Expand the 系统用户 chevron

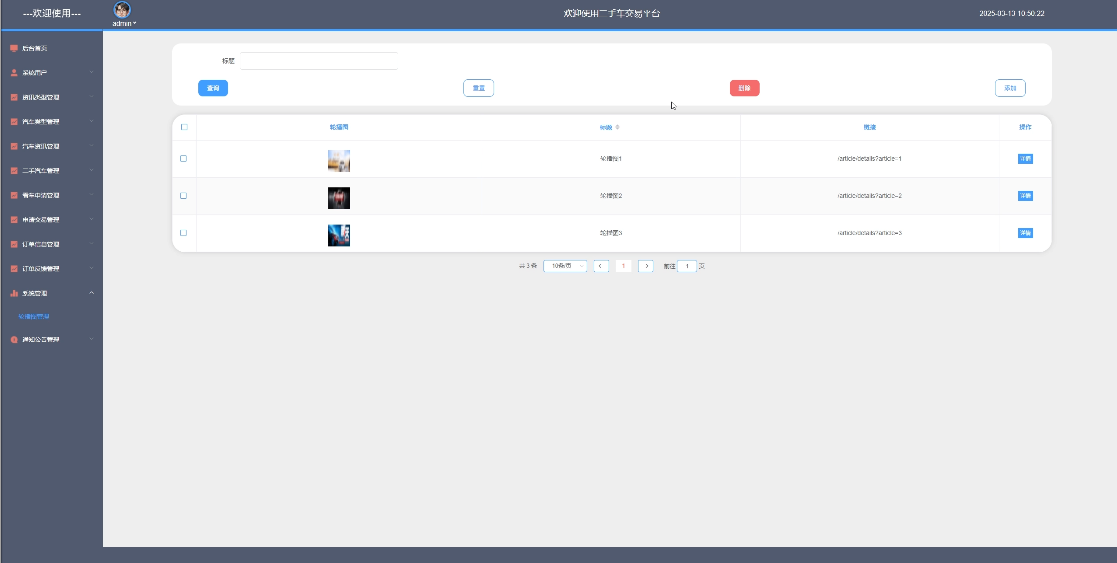click(91, 73)
